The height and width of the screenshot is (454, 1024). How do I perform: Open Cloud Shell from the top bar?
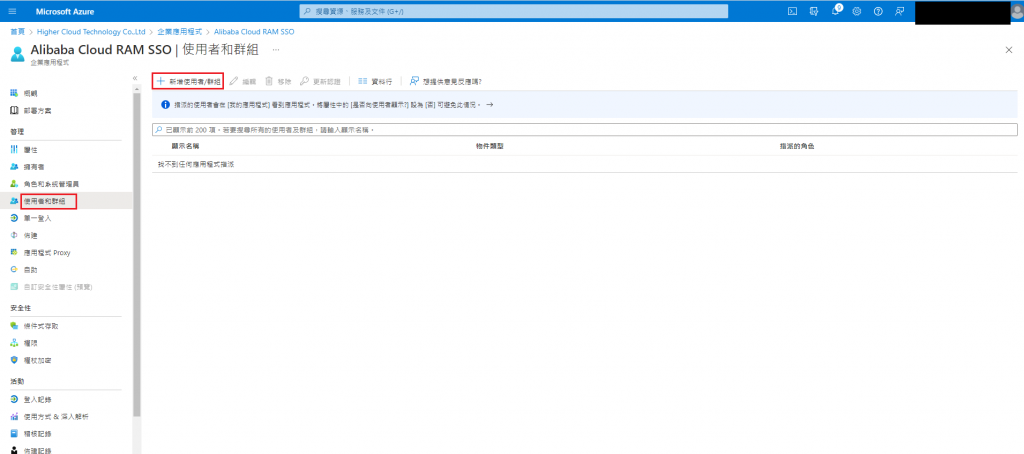(792, 11)
